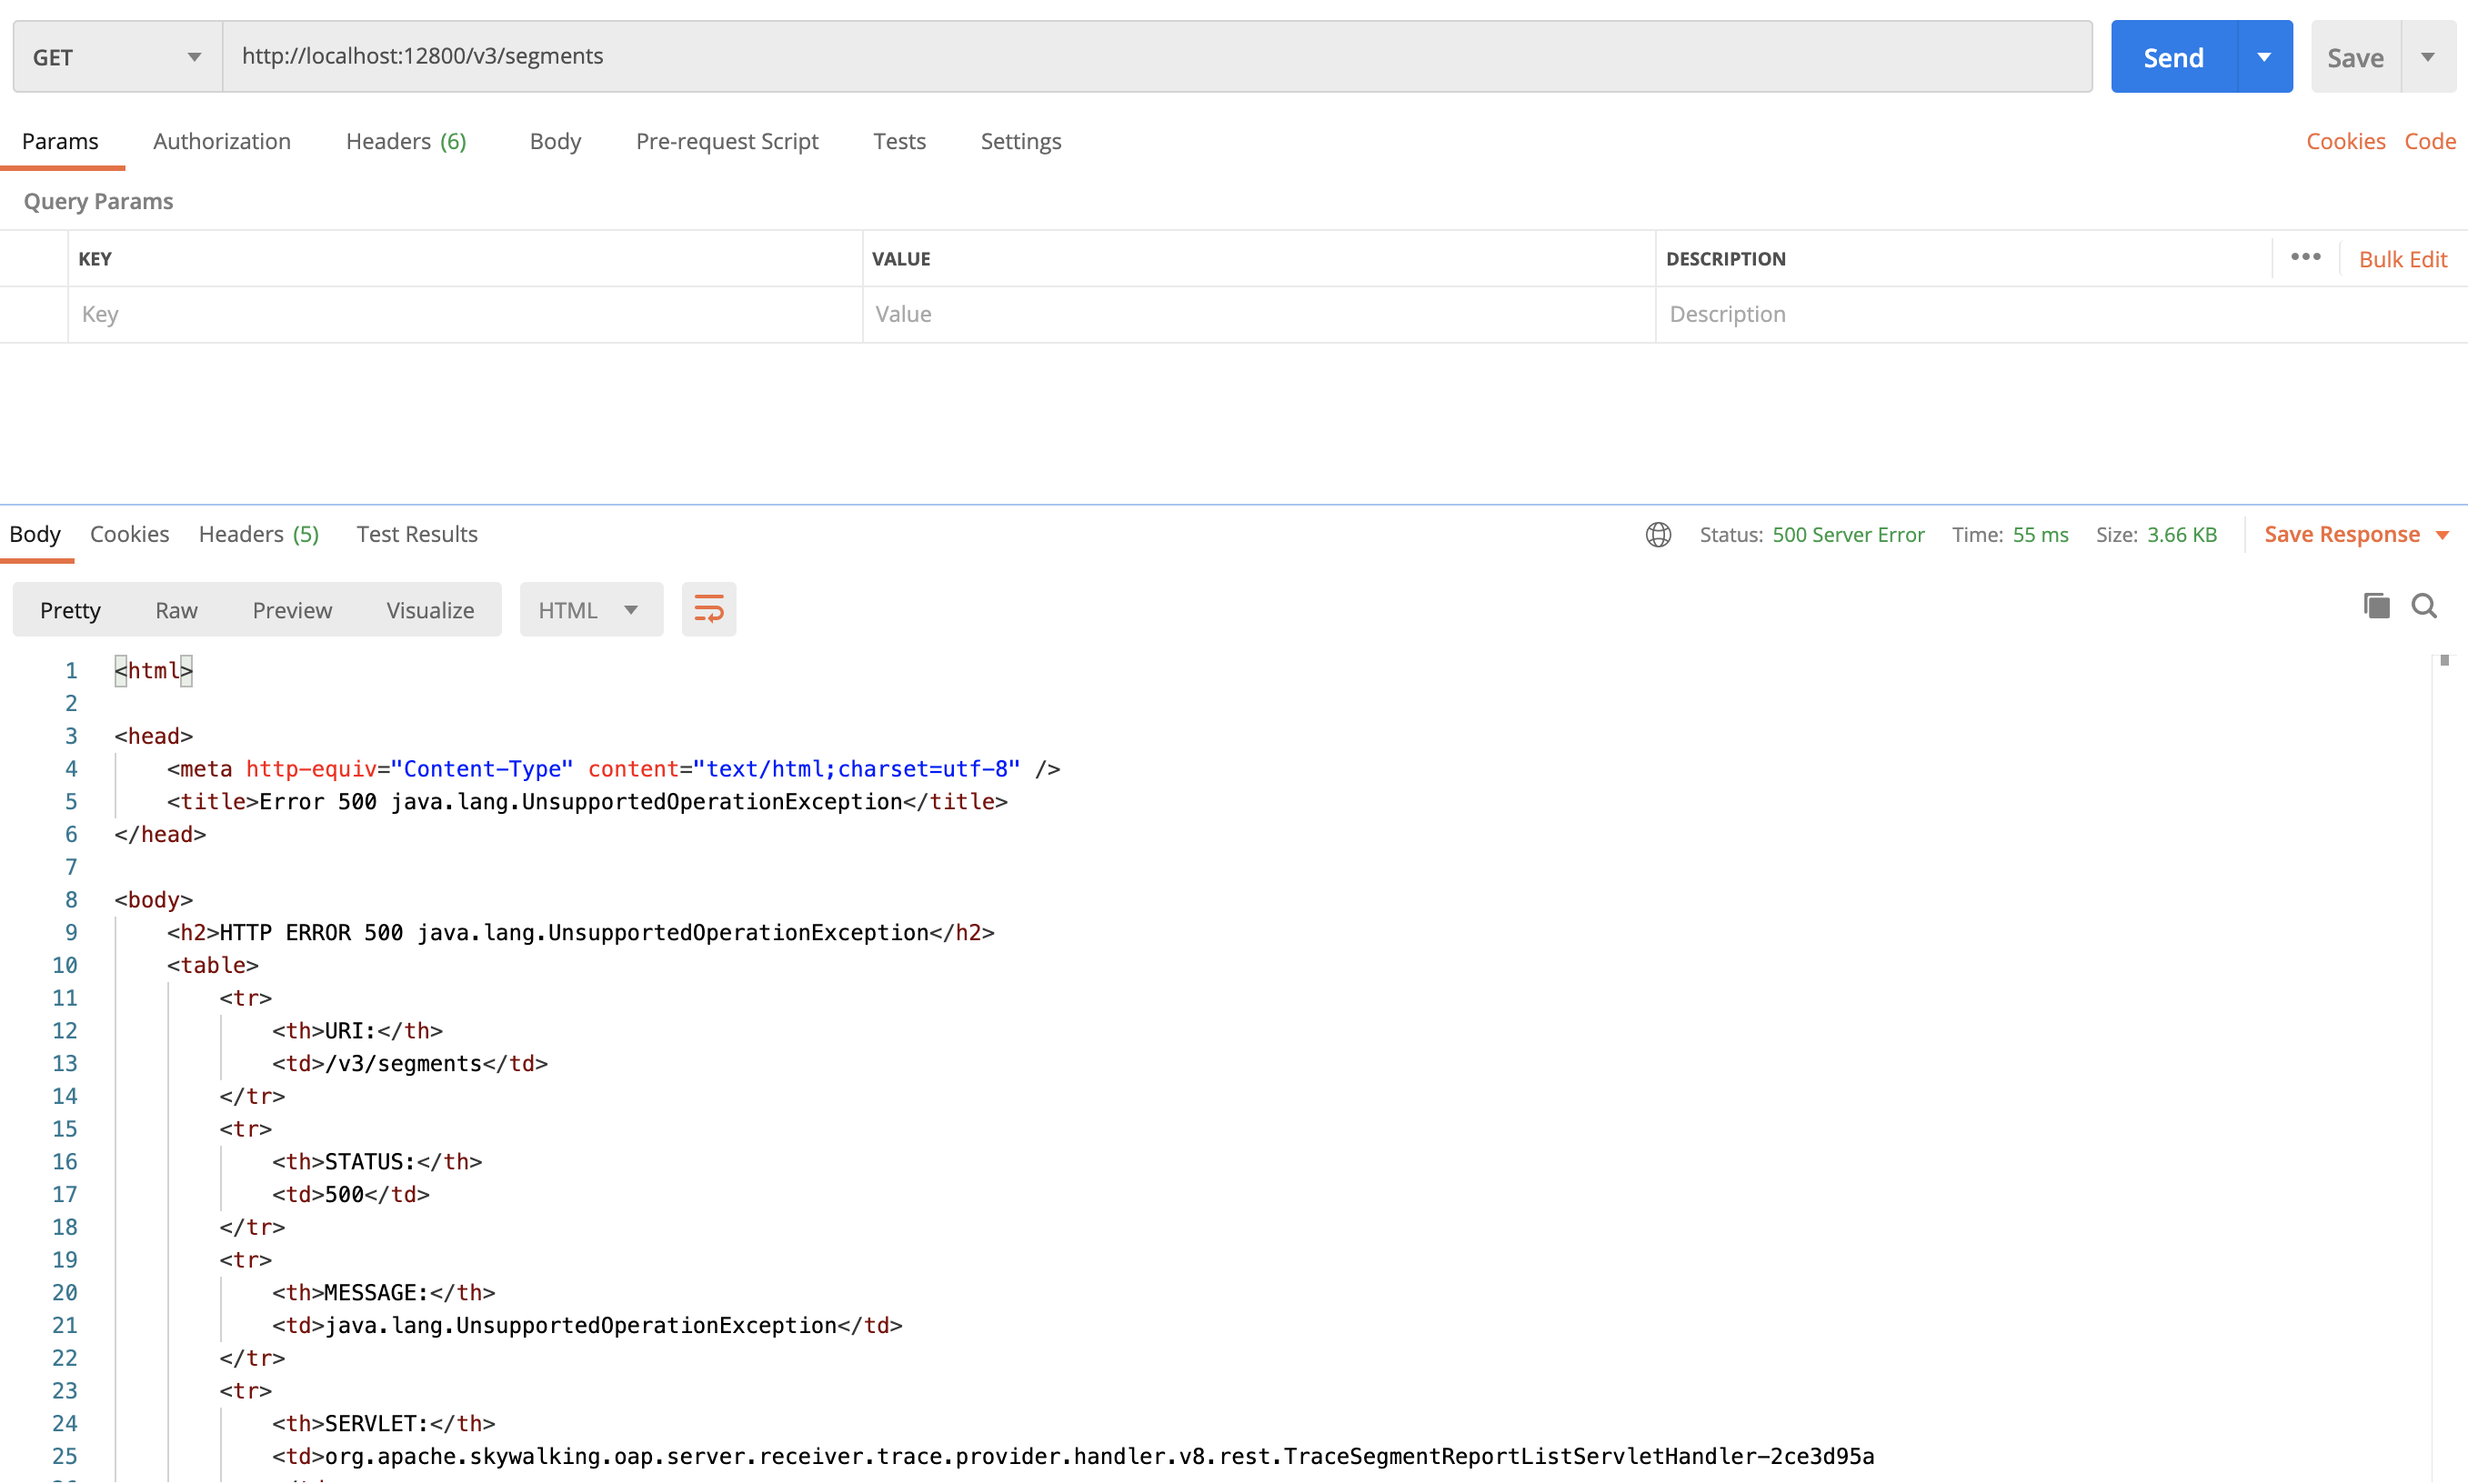Screen dimensions: 2468x1484
Task: Open the GET method dropdown
Action: click(x=117, y=57)
